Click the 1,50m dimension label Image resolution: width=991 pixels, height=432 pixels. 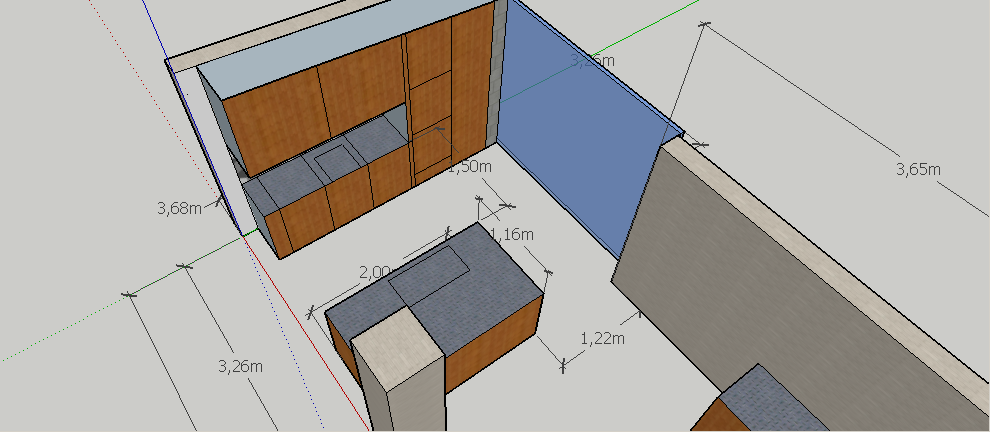[x=469, y=166]
